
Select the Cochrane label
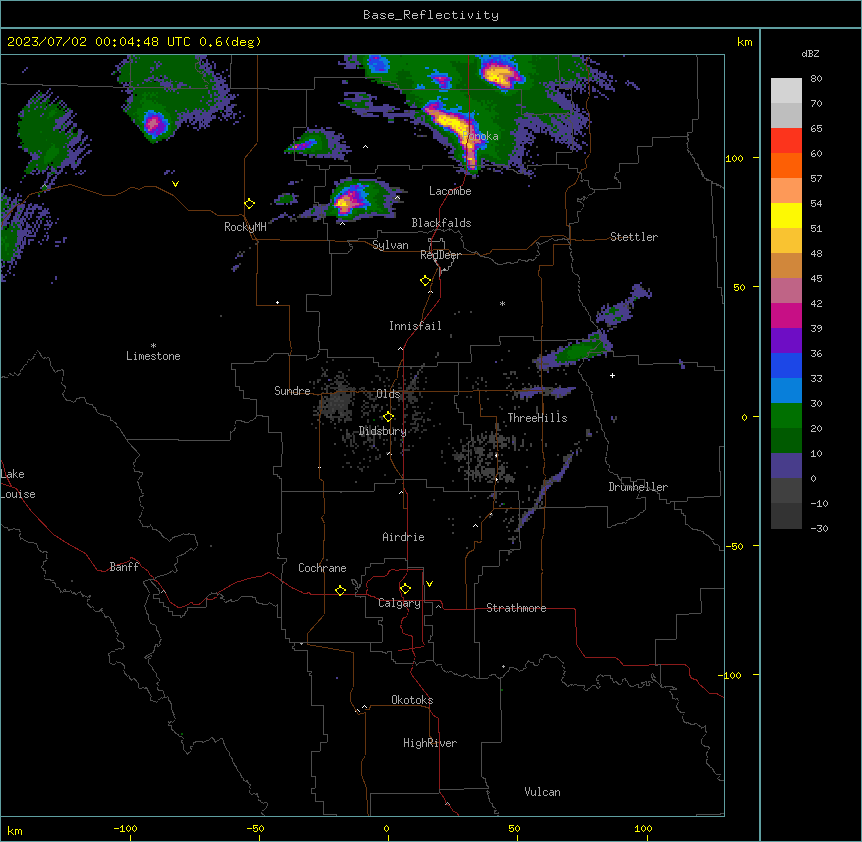(x=322, y=568)
